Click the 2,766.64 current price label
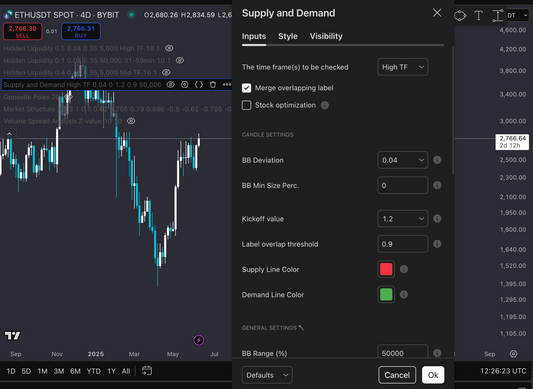 click(512, 141)
